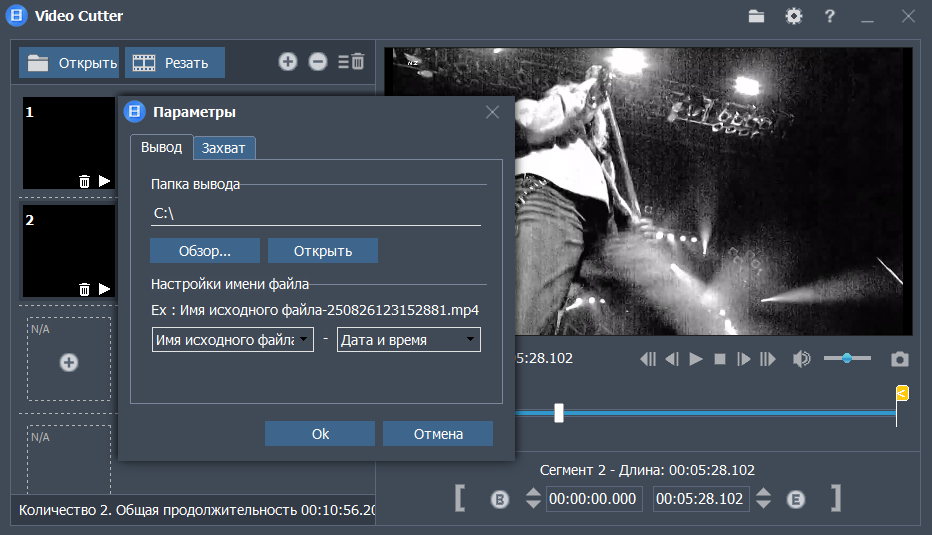Open the Дата и время dropdown
Viewport: 932px width, 535px height.
[409, 340]
